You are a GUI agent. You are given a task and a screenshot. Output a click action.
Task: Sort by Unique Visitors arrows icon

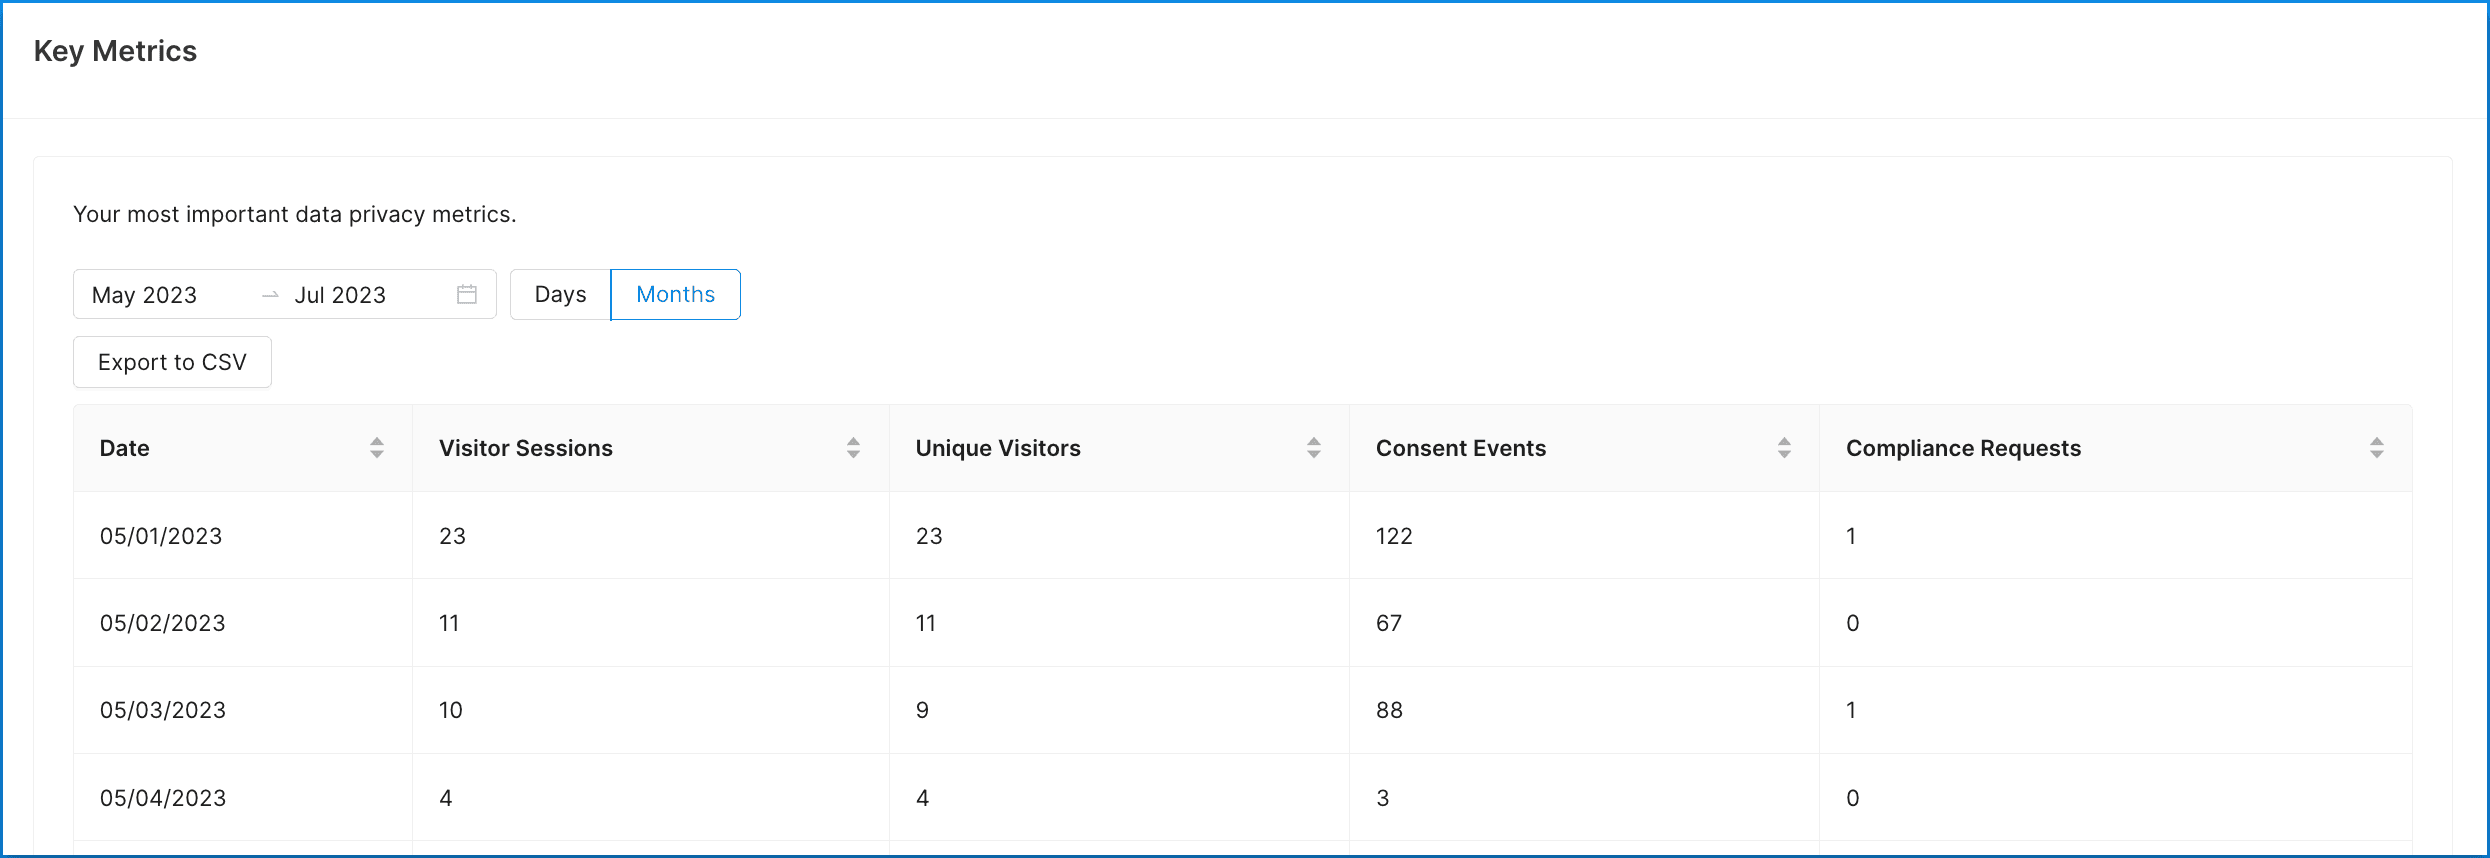[x=1314, y=448]
